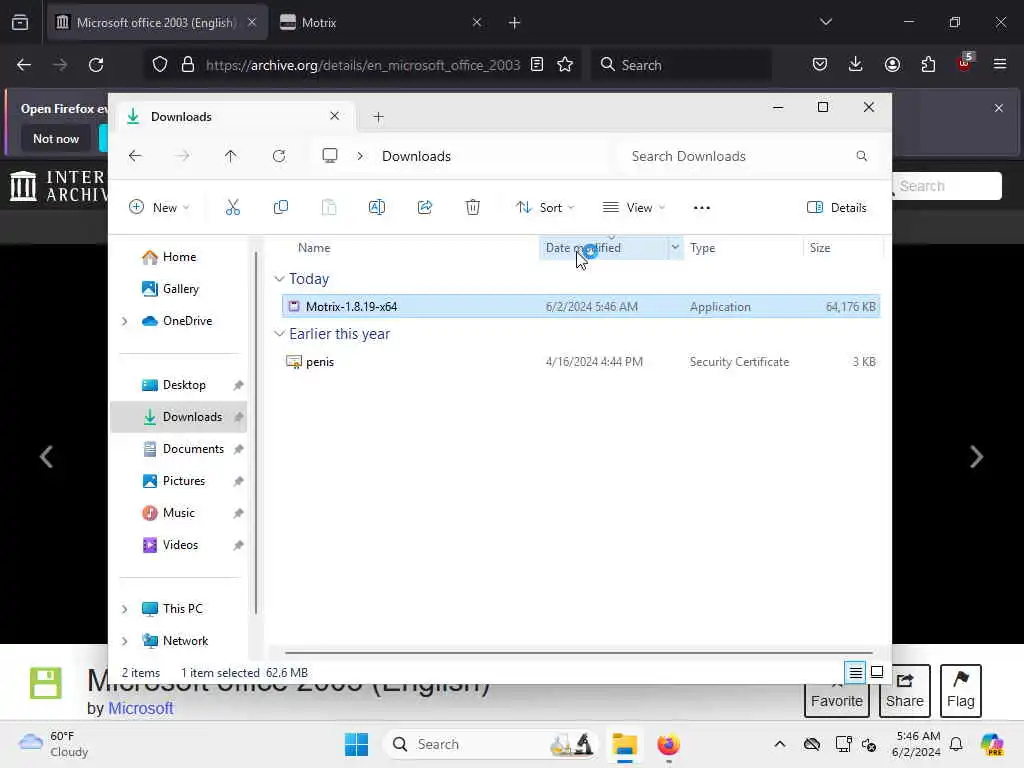Click the Firefox URL address bar
This screenshot has width=1024, height=768.
[362, 65]
